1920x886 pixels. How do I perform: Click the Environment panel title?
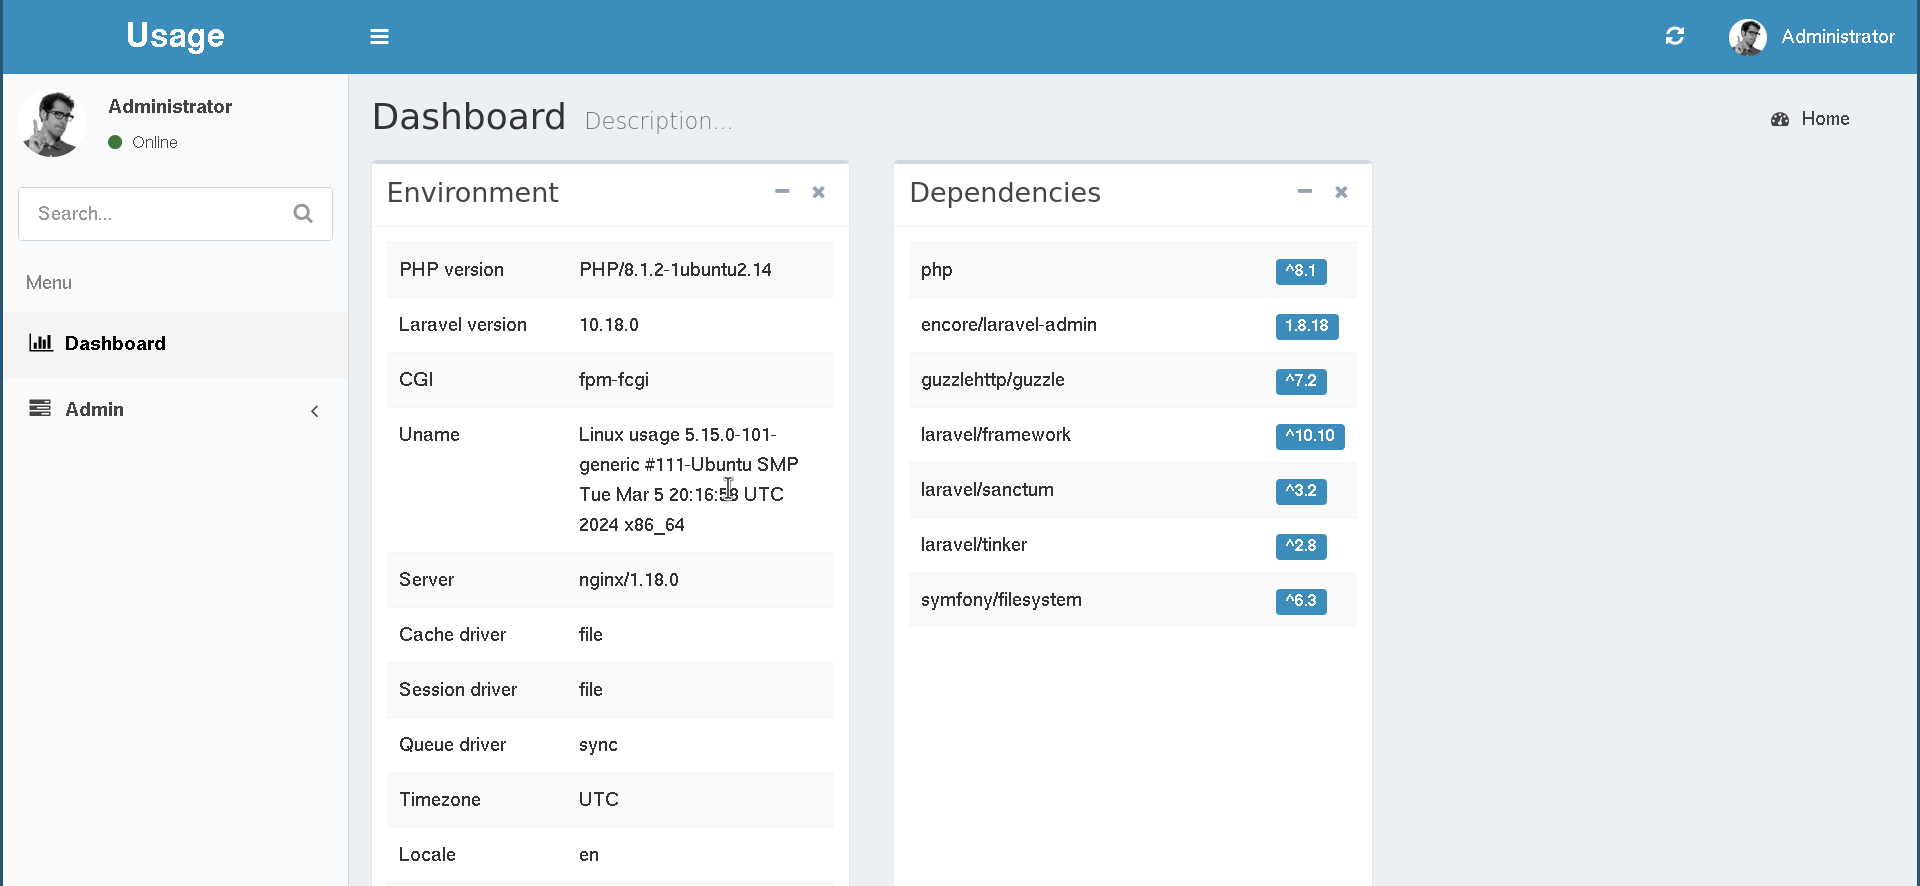(473, 192)
